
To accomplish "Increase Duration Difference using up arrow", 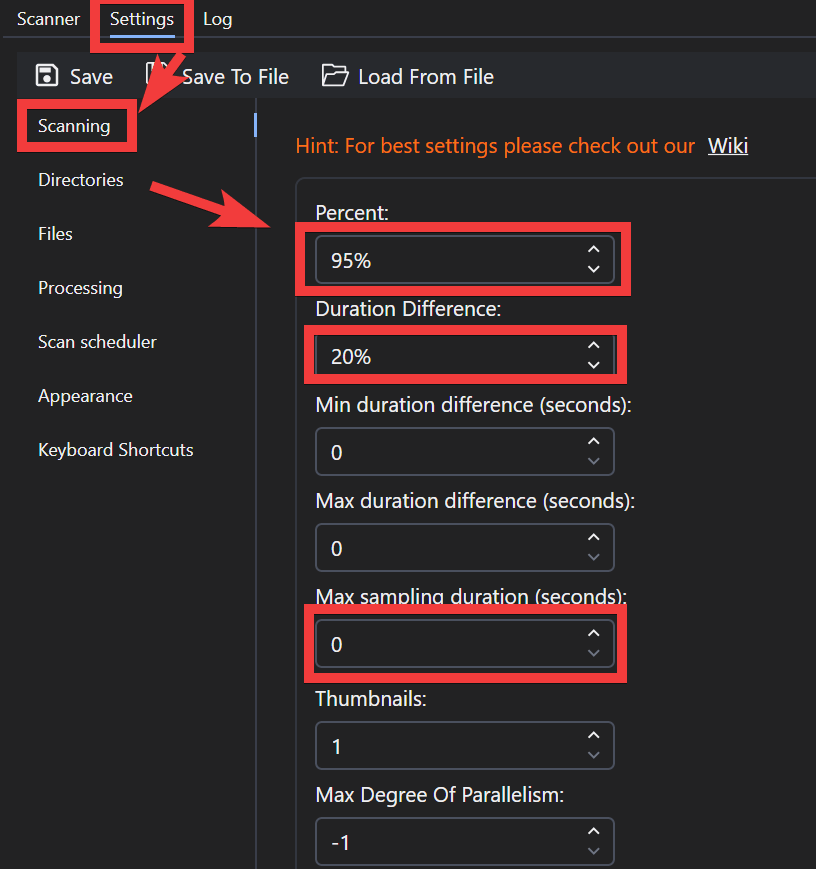I will (594, 345).
